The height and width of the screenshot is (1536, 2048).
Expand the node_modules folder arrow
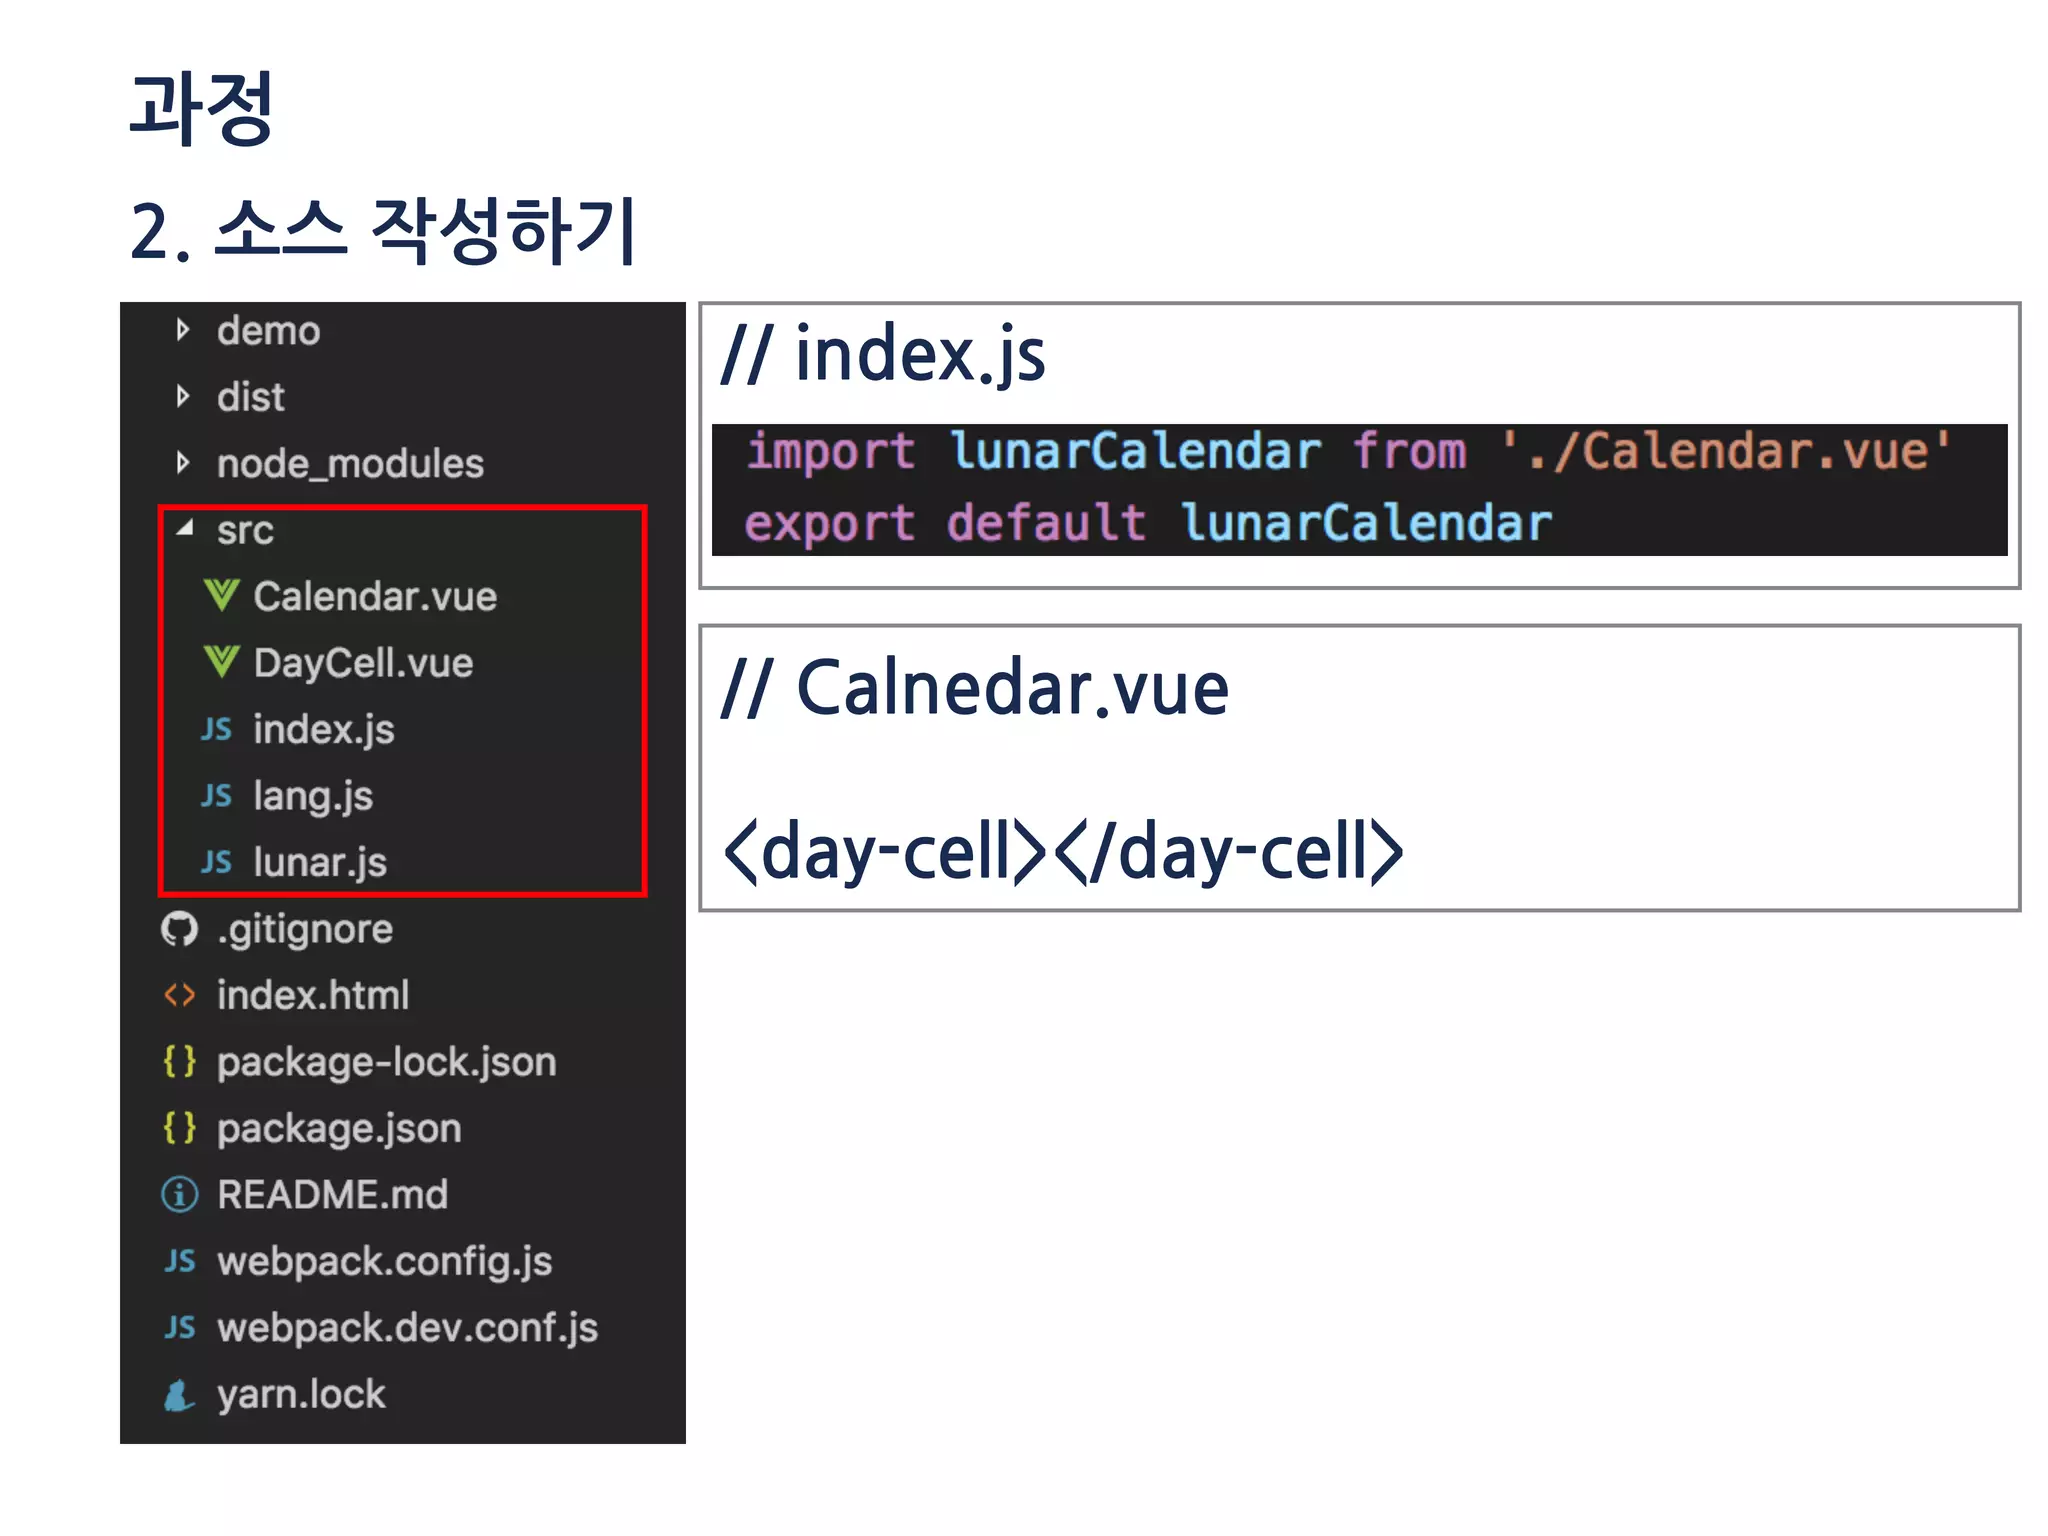[x=183, y=462]
